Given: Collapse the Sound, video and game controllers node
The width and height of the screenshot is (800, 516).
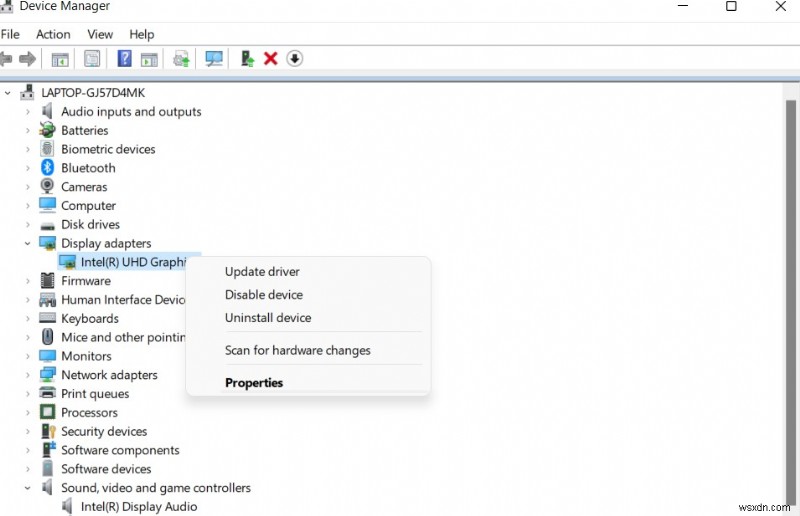Looking at the screenshot, I should click(x=28, y=488).
